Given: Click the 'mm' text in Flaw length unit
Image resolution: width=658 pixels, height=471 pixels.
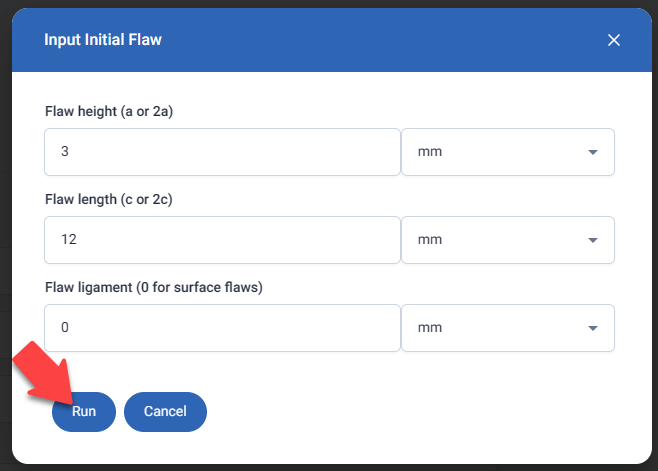Looking at the screenshot, I should 430,240.
